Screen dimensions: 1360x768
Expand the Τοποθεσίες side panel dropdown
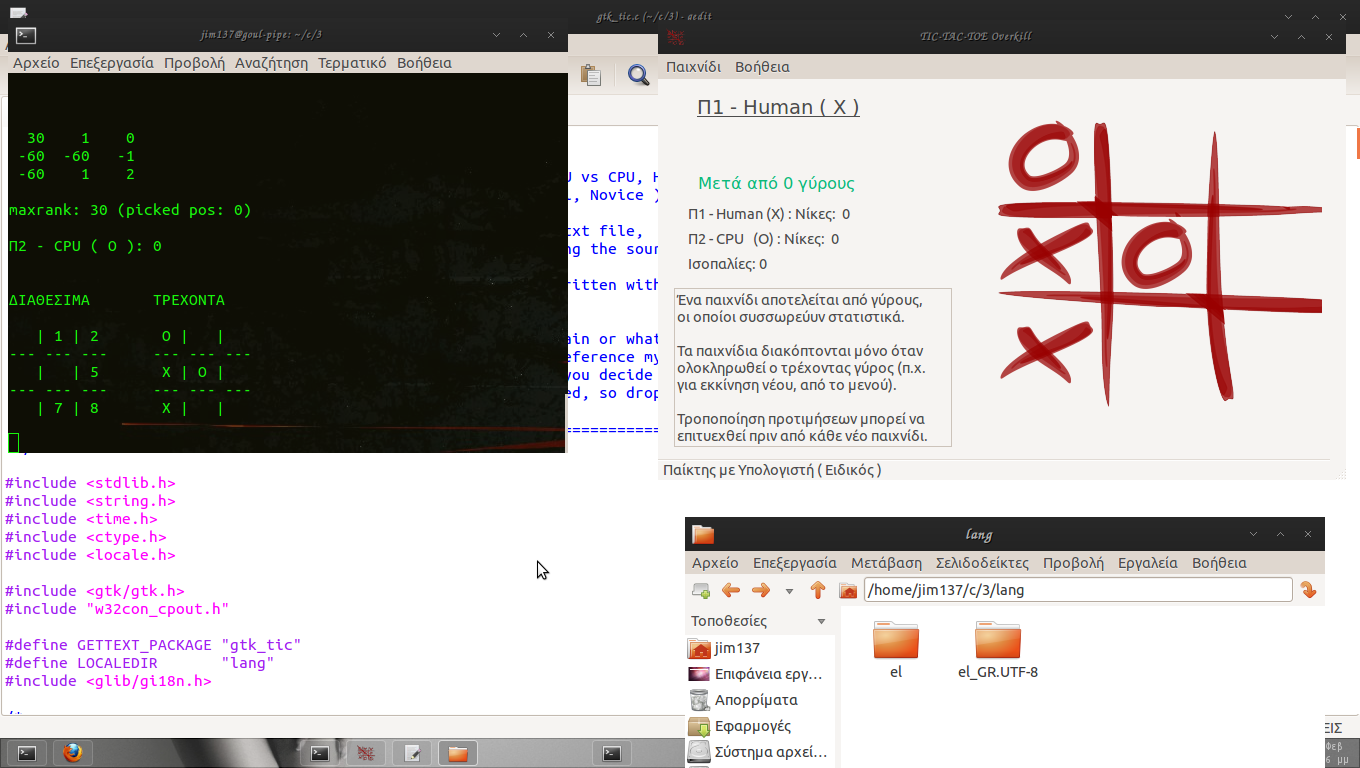click(x=822, y=621)
